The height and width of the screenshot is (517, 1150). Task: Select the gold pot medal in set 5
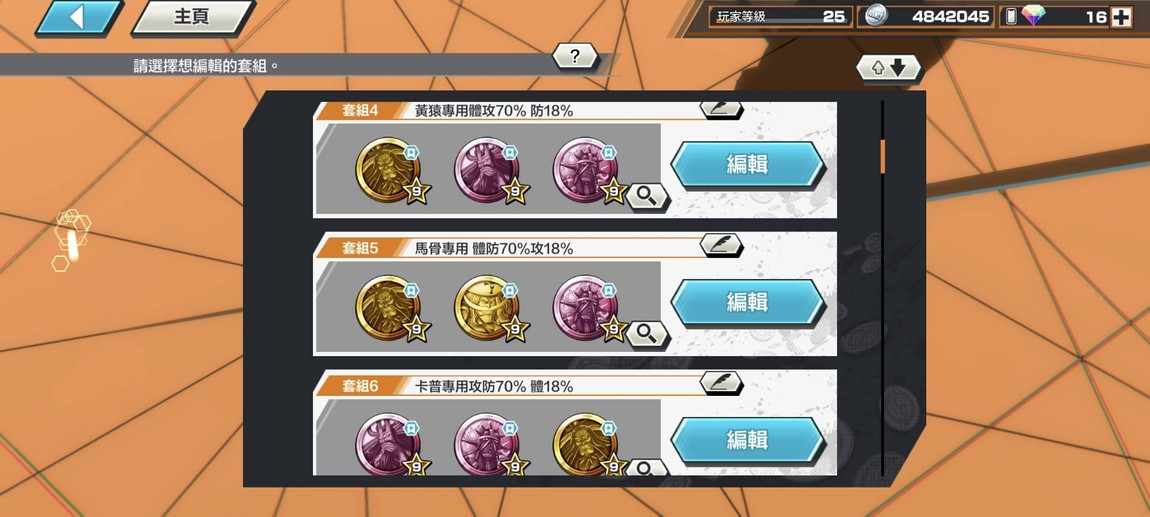pyautogui.click(x=486, y=307)
